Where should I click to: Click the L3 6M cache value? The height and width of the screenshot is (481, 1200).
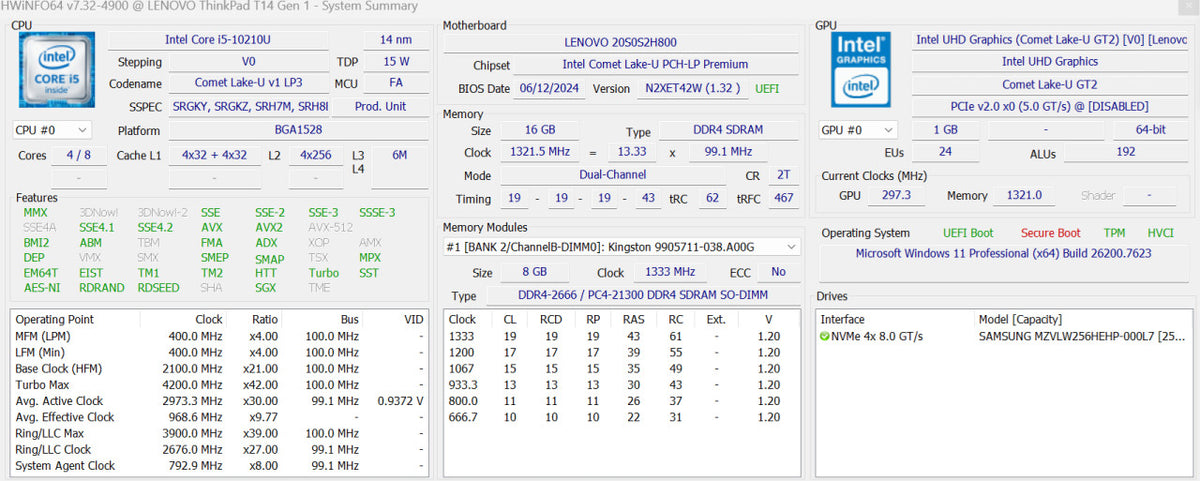(x=399, y=156)
